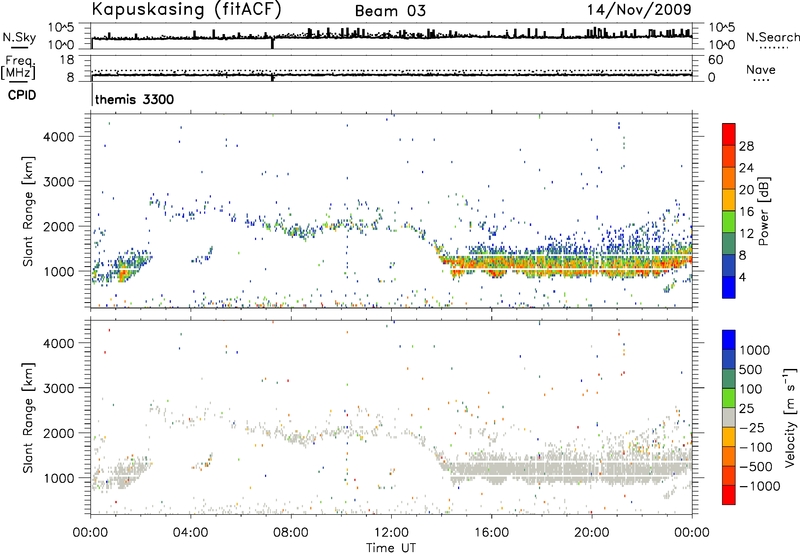Pick the blue top segment of Velocity colorbar
Image resolution: width=800 pixels, height=554 pixels.
tap(729, 339)
